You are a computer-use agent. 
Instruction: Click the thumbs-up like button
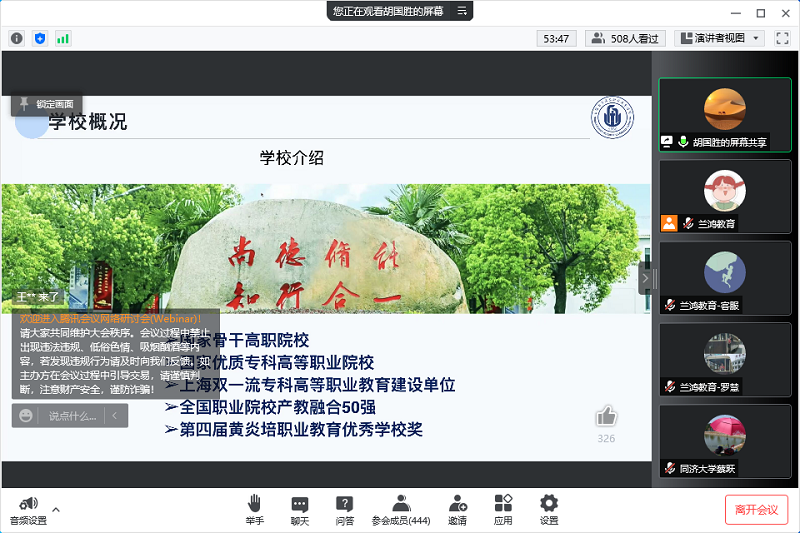point(606,416)
